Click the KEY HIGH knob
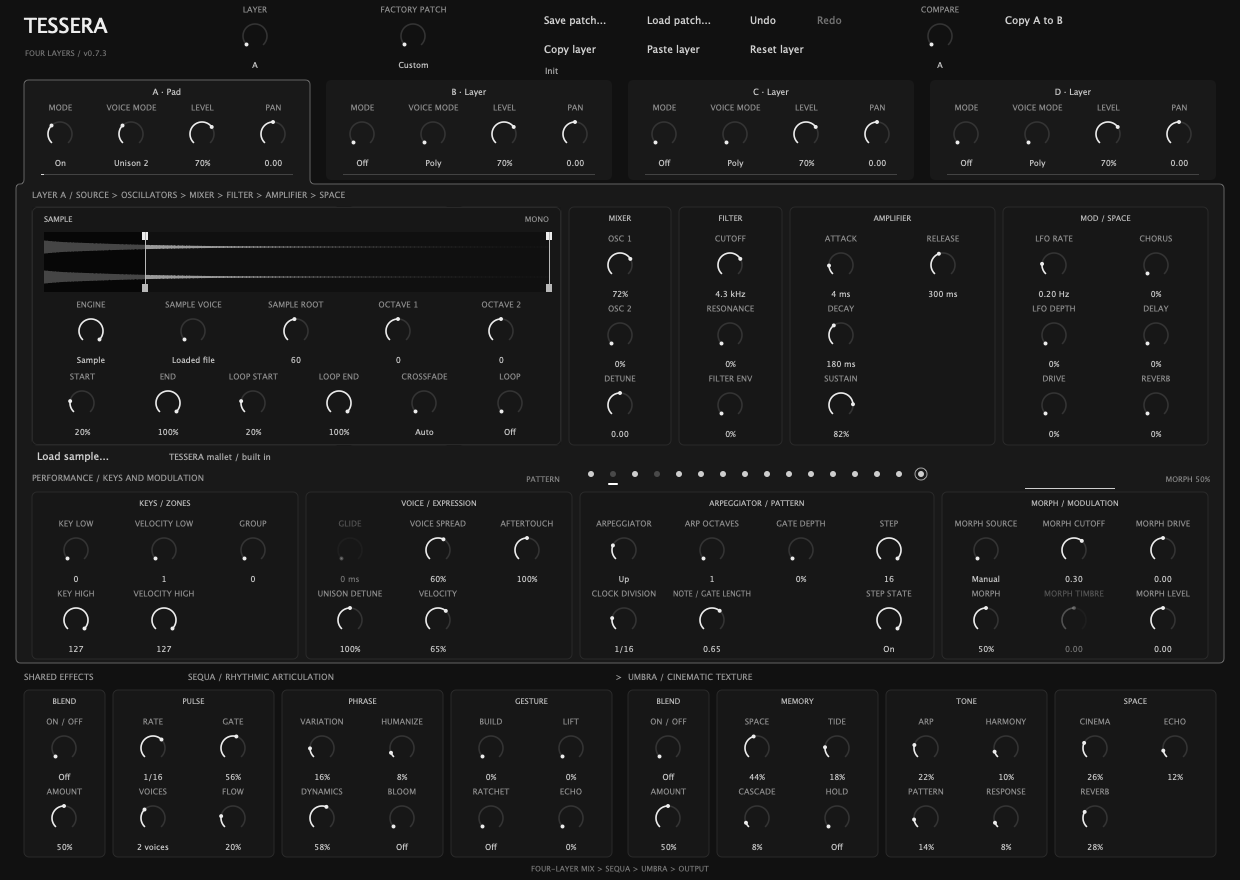The height and width of the screenshot is (880, 1240). coord(76,620)
